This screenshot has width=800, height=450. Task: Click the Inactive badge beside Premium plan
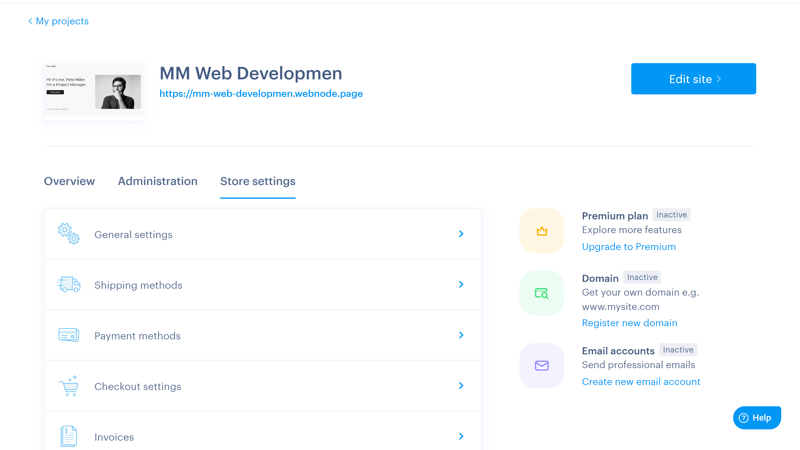click(x=671, y=215)
